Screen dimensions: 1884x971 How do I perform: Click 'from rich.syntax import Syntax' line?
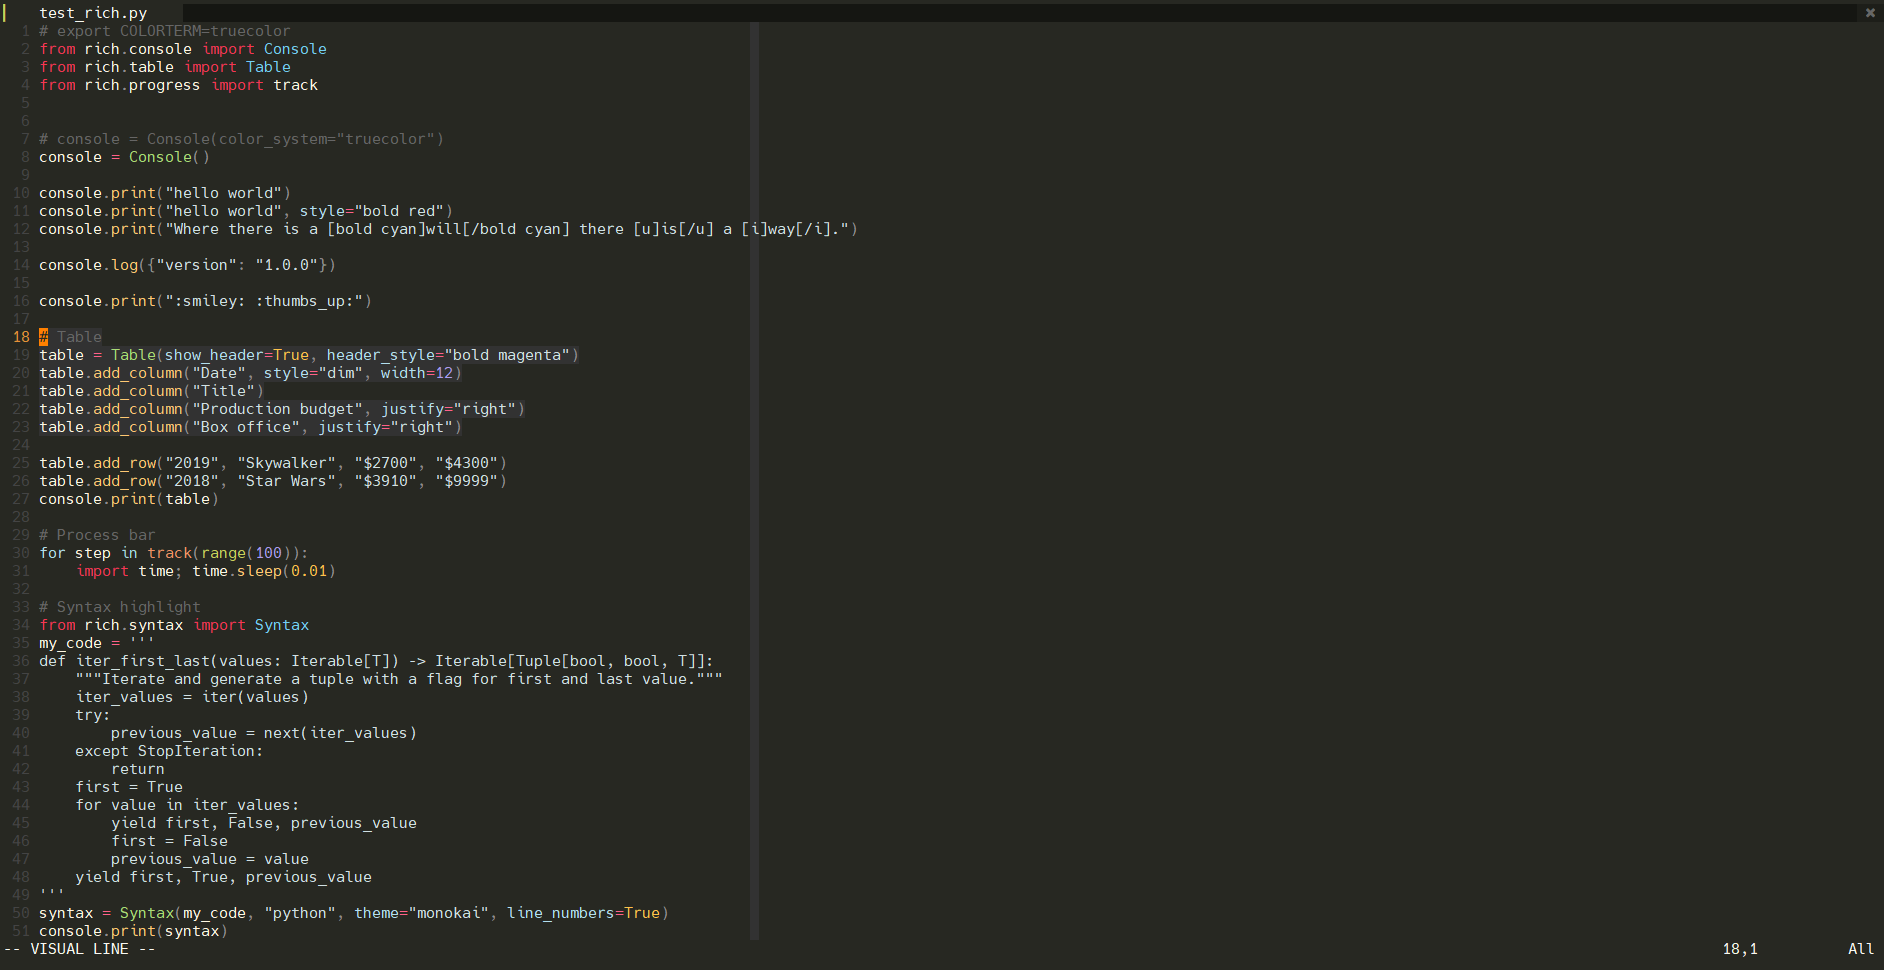point(174,625)
